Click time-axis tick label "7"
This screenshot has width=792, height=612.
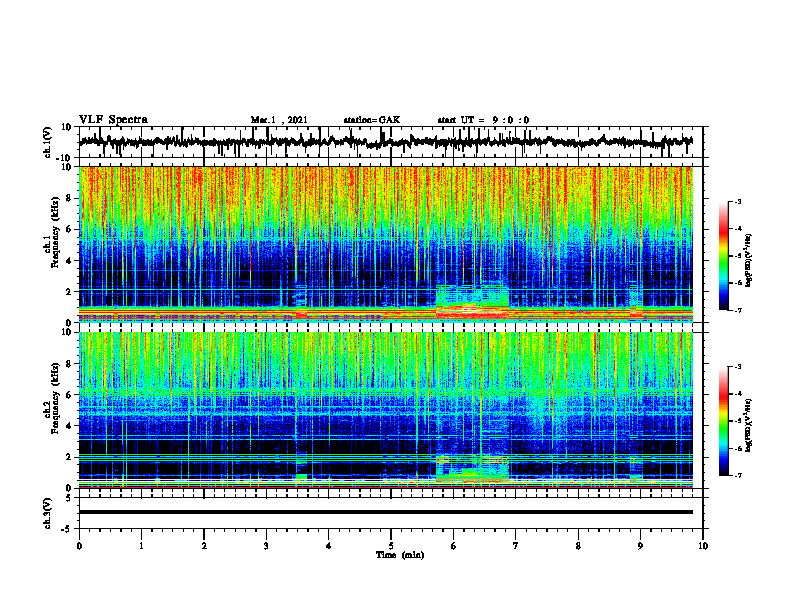tap(516, 546)
